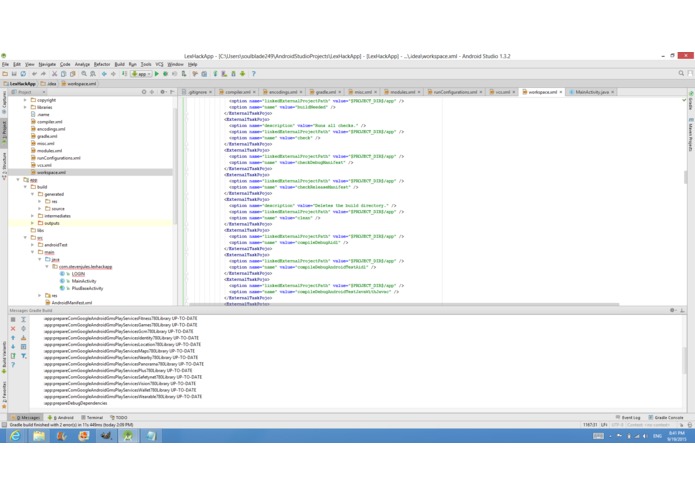Expand the copyright folder in project tree

tap(25, 100)
